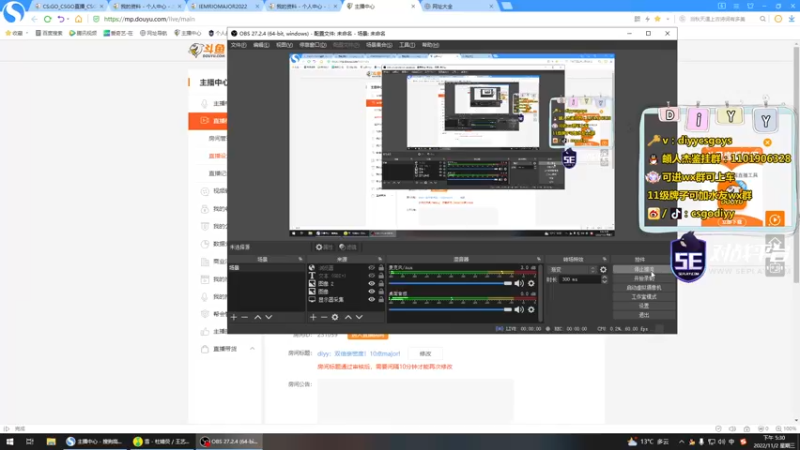
Task: Click transition duration 300 ms field
Action: click(580, 280)
